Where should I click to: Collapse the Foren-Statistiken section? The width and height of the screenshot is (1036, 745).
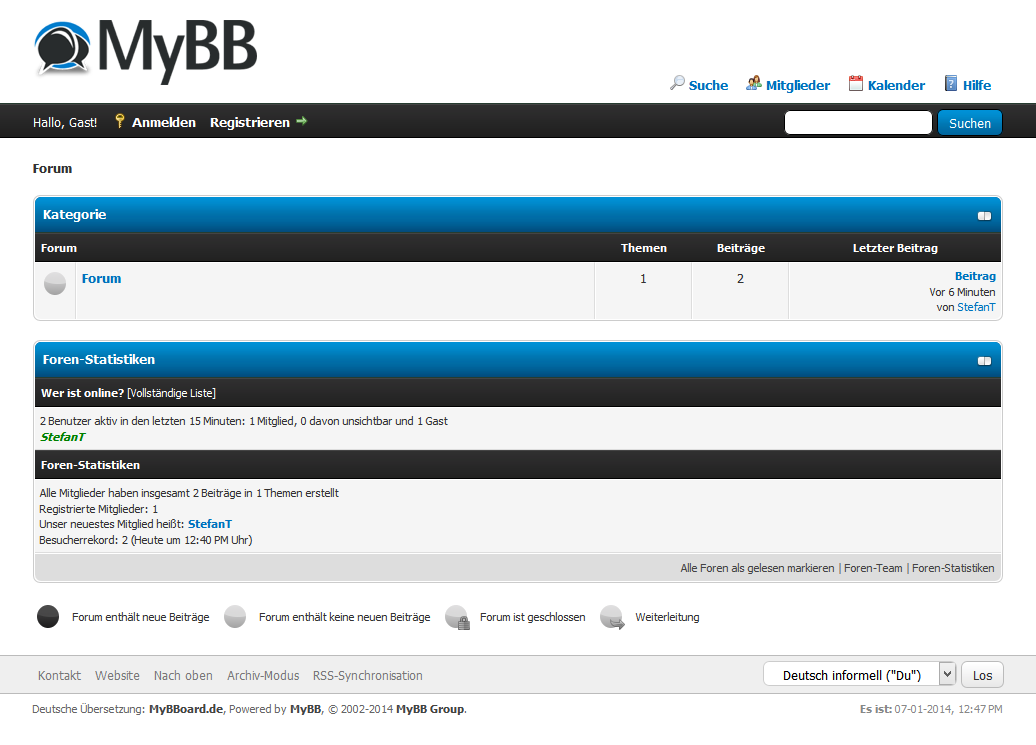(x=984, y=361)
